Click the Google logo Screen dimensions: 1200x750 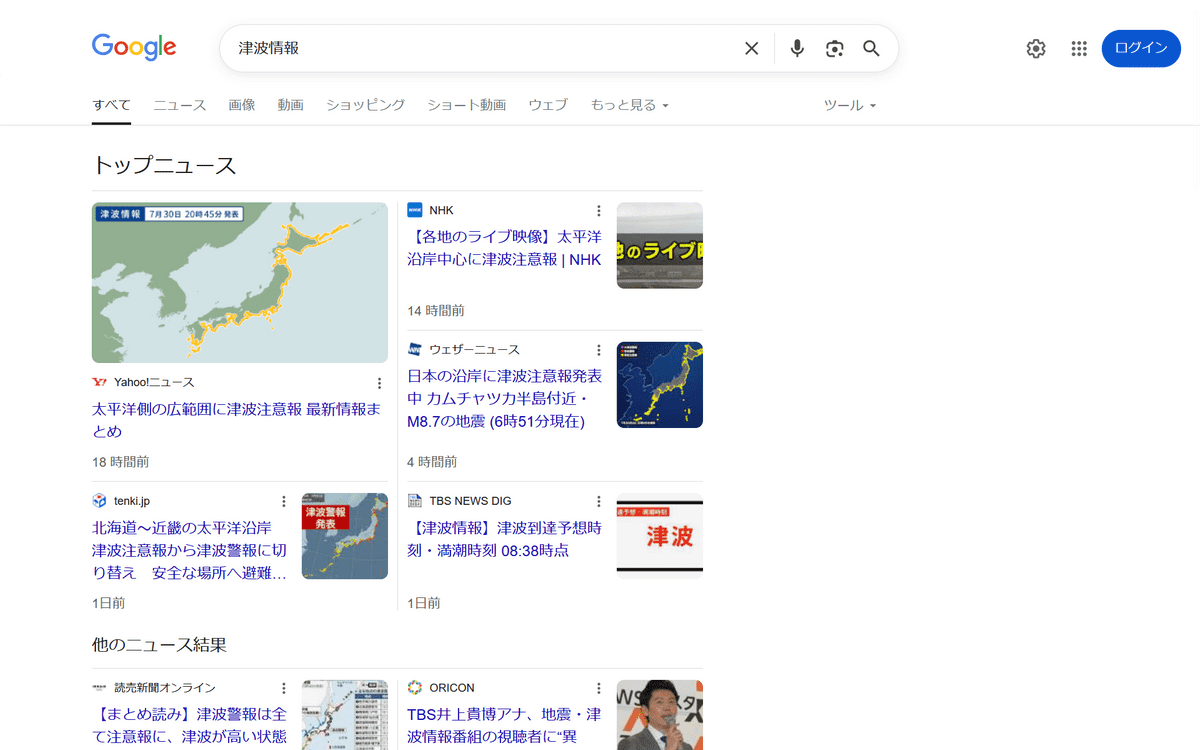pyautogui.click(x=134, y=47)
